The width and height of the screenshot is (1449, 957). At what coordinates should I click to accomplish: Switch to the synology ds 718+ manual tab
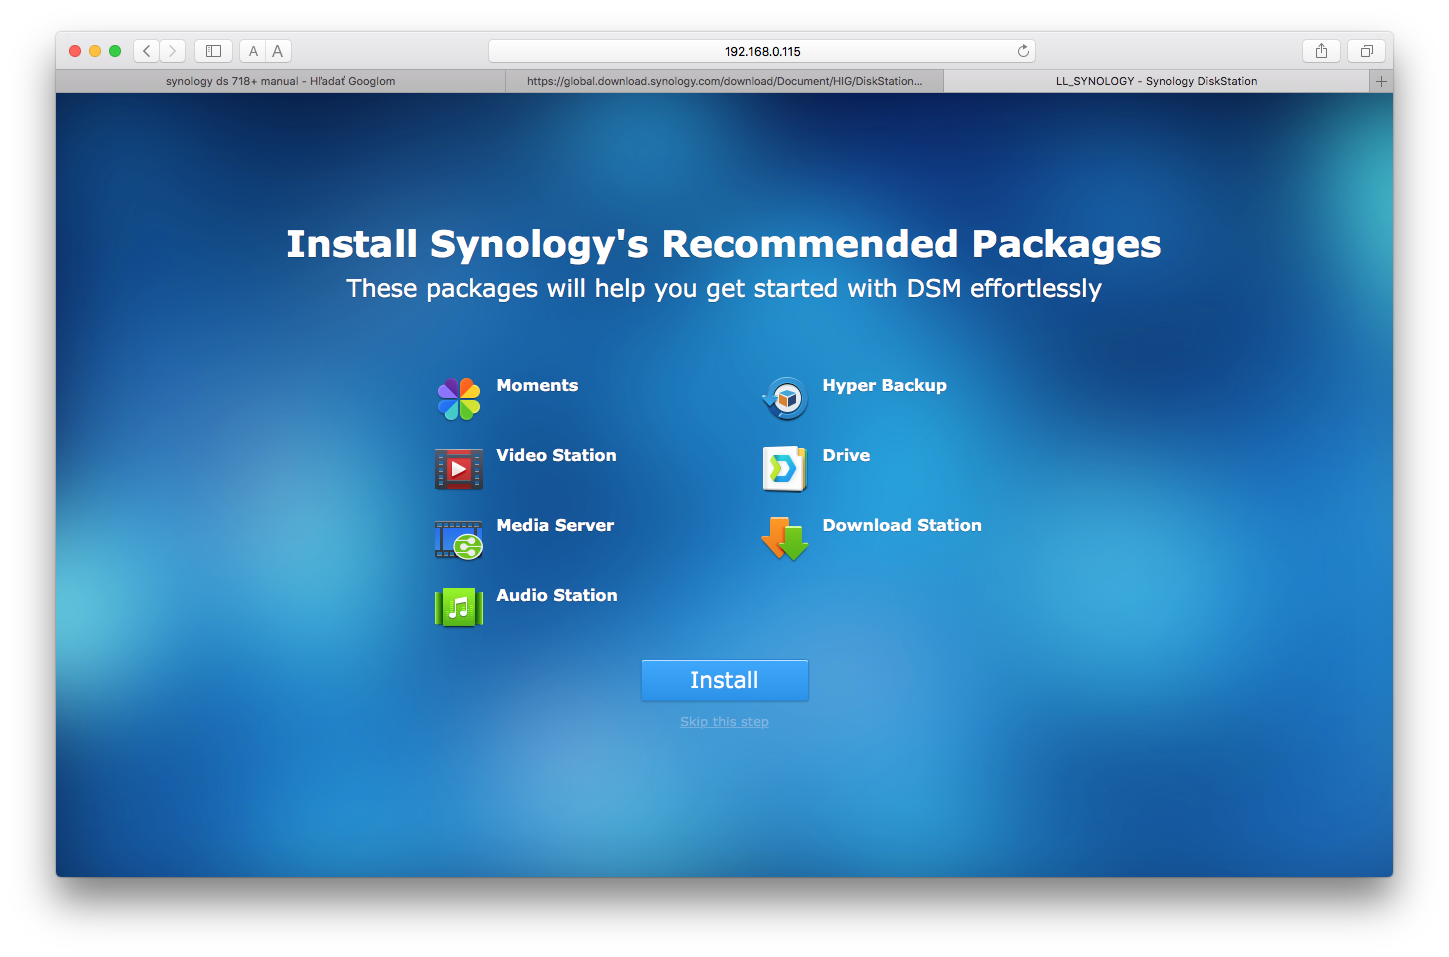click(x=281, y=81)
